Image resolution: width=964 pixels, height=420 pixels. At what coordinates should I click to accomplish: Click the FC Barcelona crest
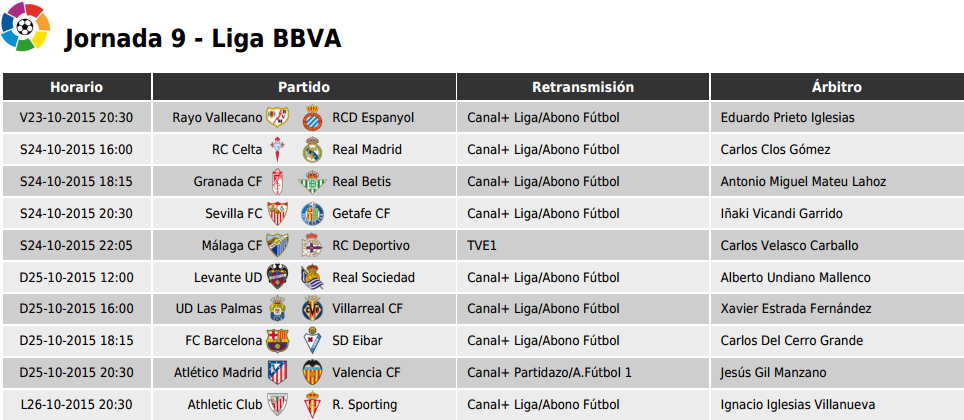point(277,341)
